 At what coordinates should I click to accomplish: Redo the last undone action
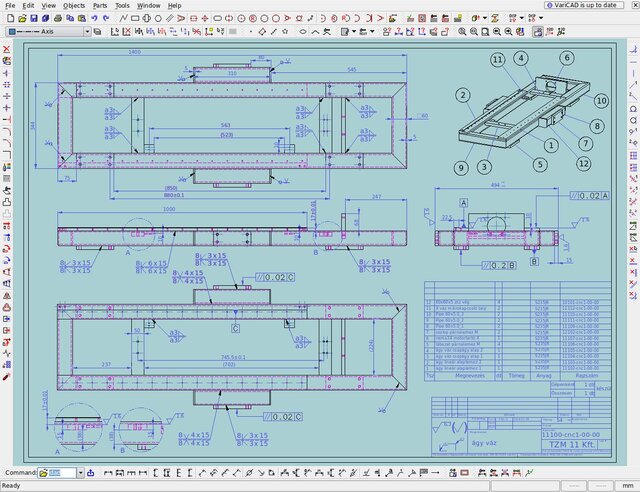[106, 18]
